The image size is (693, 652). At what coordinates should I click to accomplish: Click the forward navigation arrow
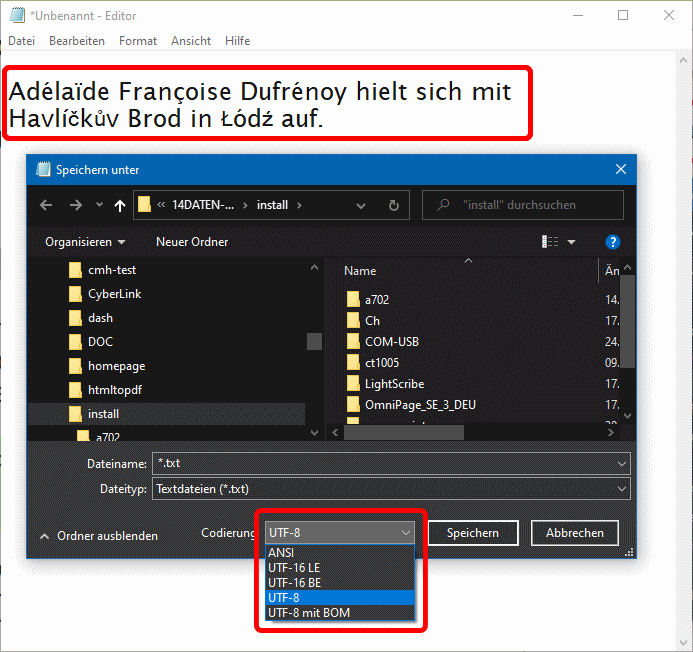point(75,205)
